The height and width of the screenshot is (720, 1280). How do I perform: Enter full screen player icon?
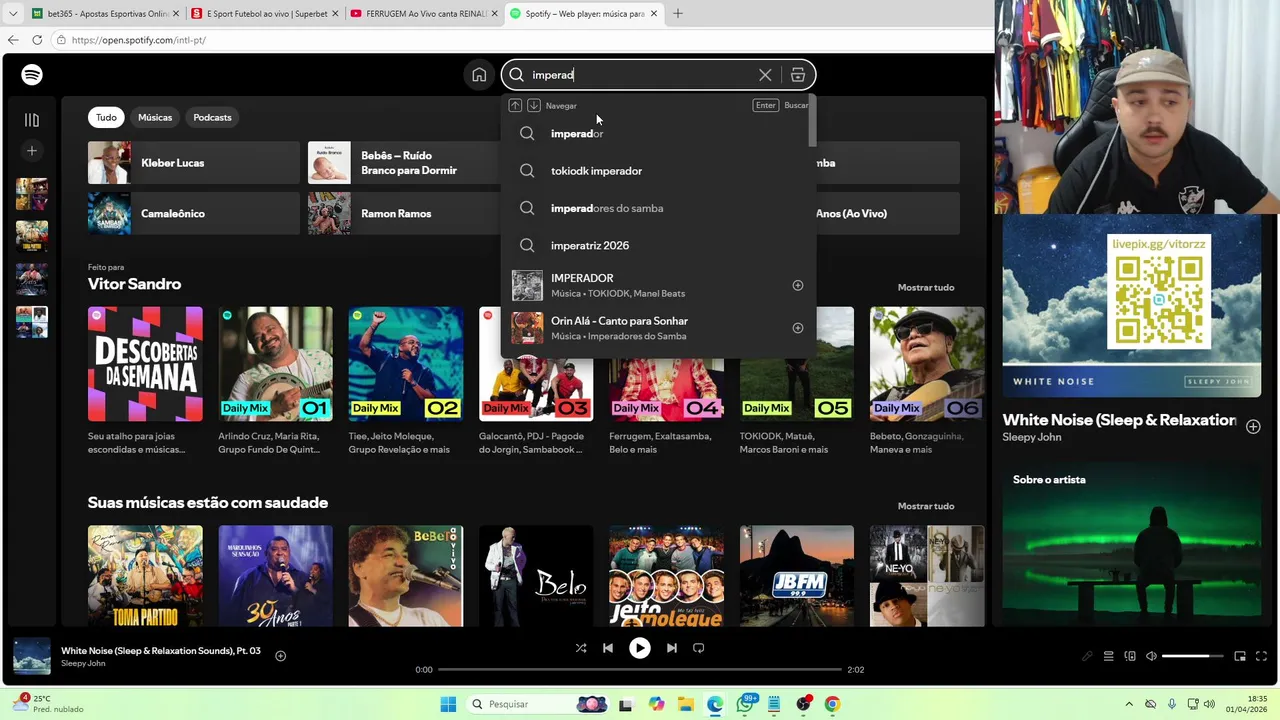pos(1261,656)
